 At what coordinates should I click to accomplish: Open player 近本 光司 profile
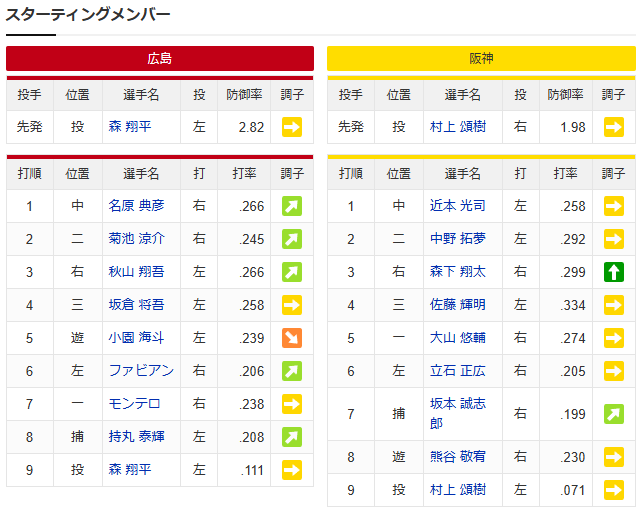click(458, 205)
